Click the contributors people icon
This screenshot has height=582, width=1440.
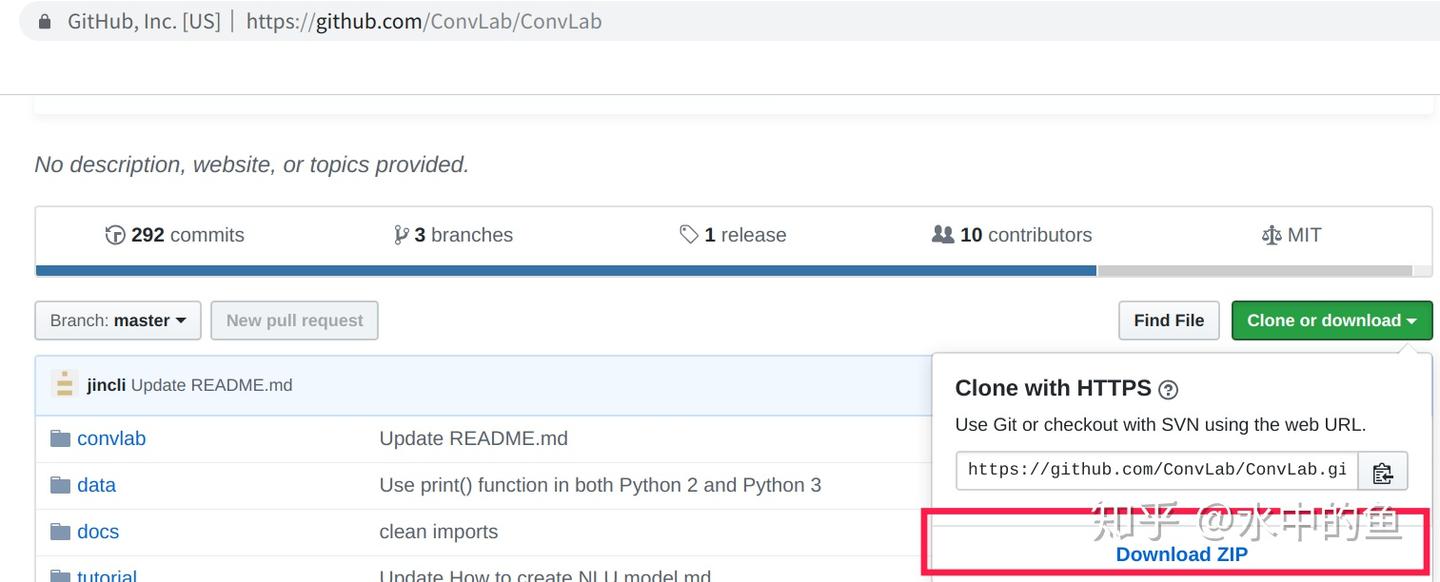tap(943, 234)
